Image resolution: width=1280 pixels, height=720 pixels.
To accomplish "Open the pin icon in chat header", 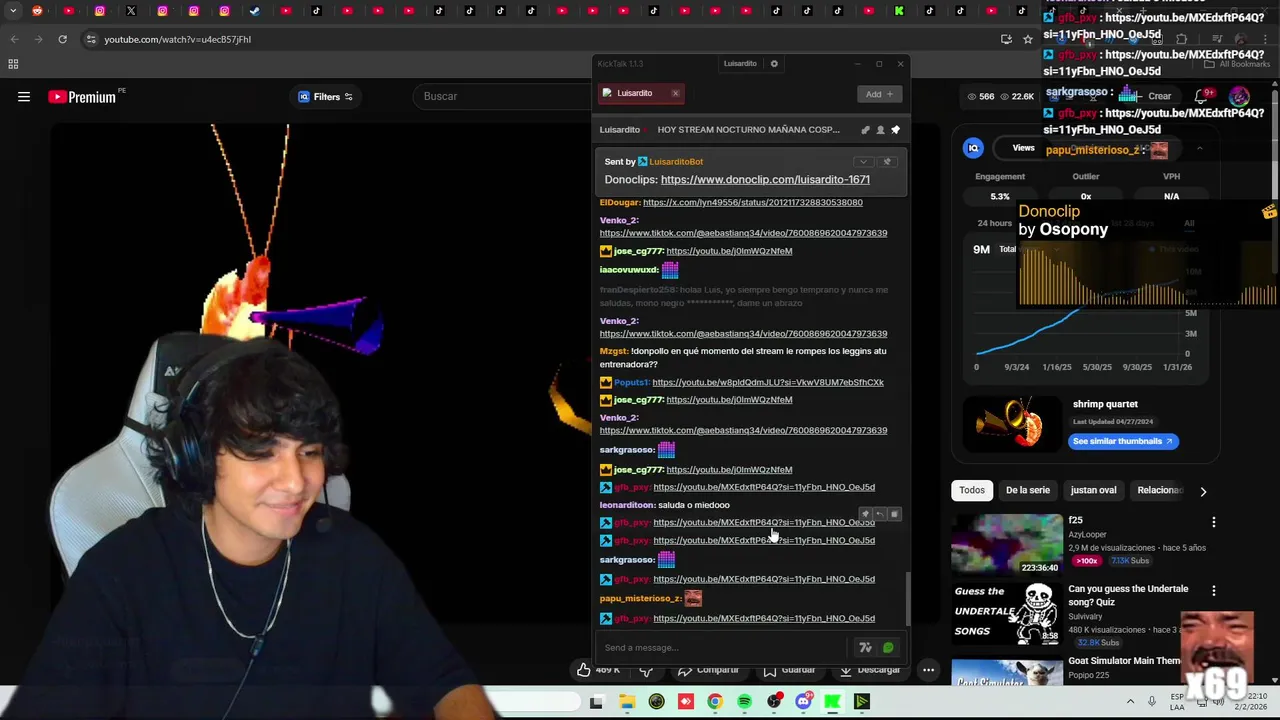I will pyautogui.click(x=895, y=130).
